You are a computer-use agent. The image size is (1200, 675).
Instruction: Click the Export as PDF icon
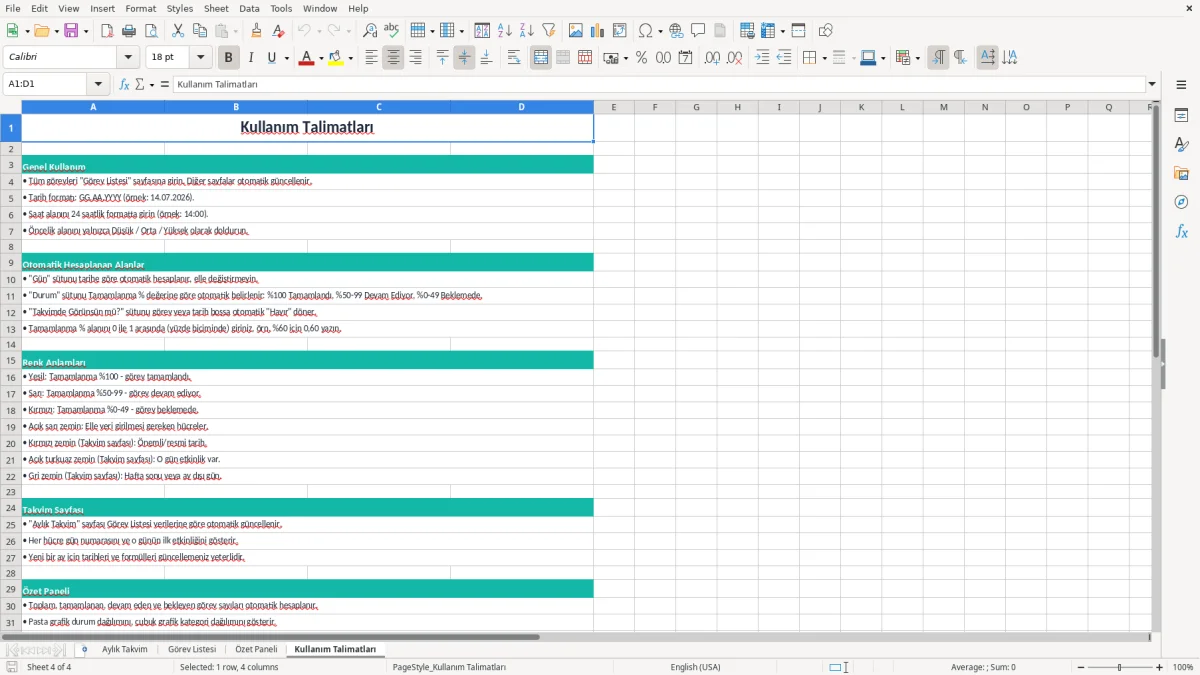107,31
